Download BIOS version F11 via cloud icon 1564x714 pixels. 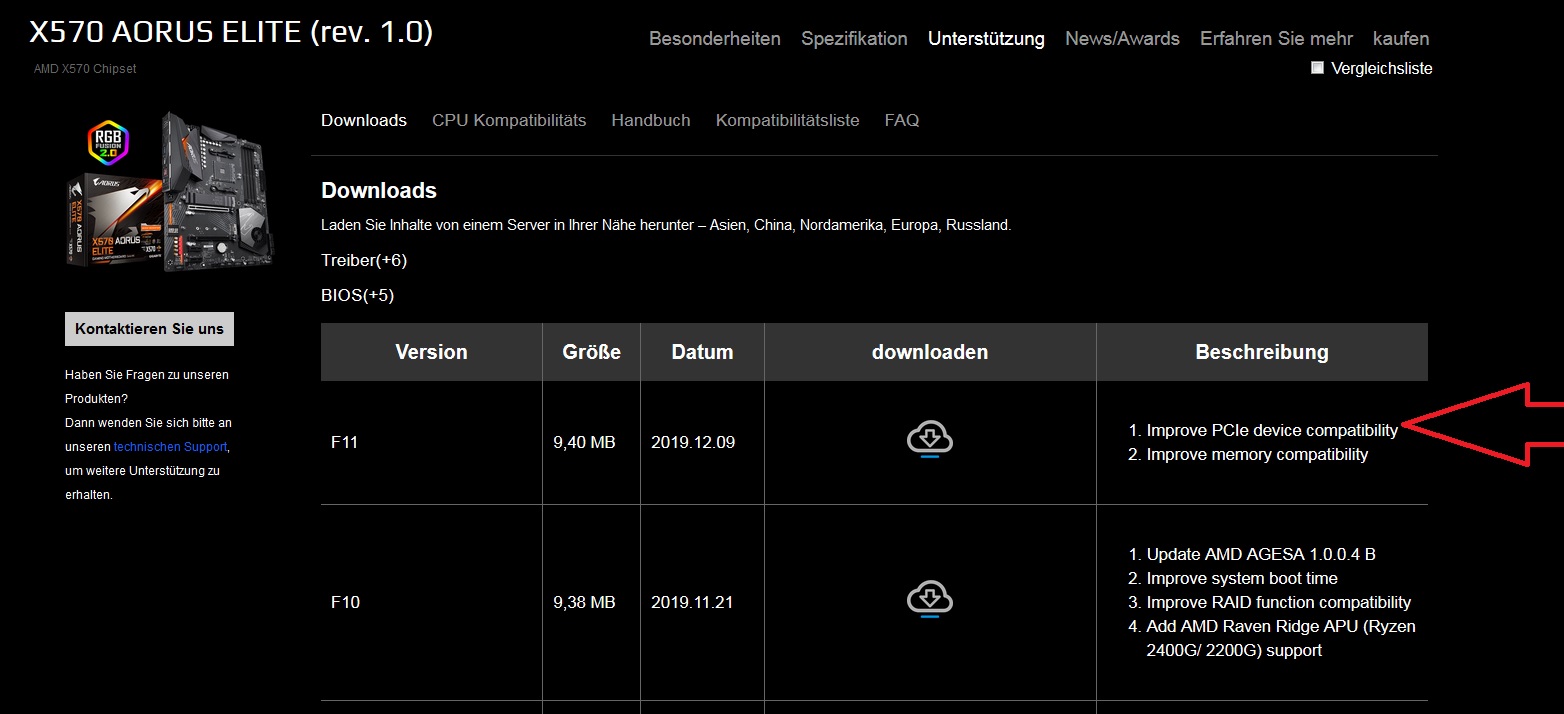coord(930,440)
